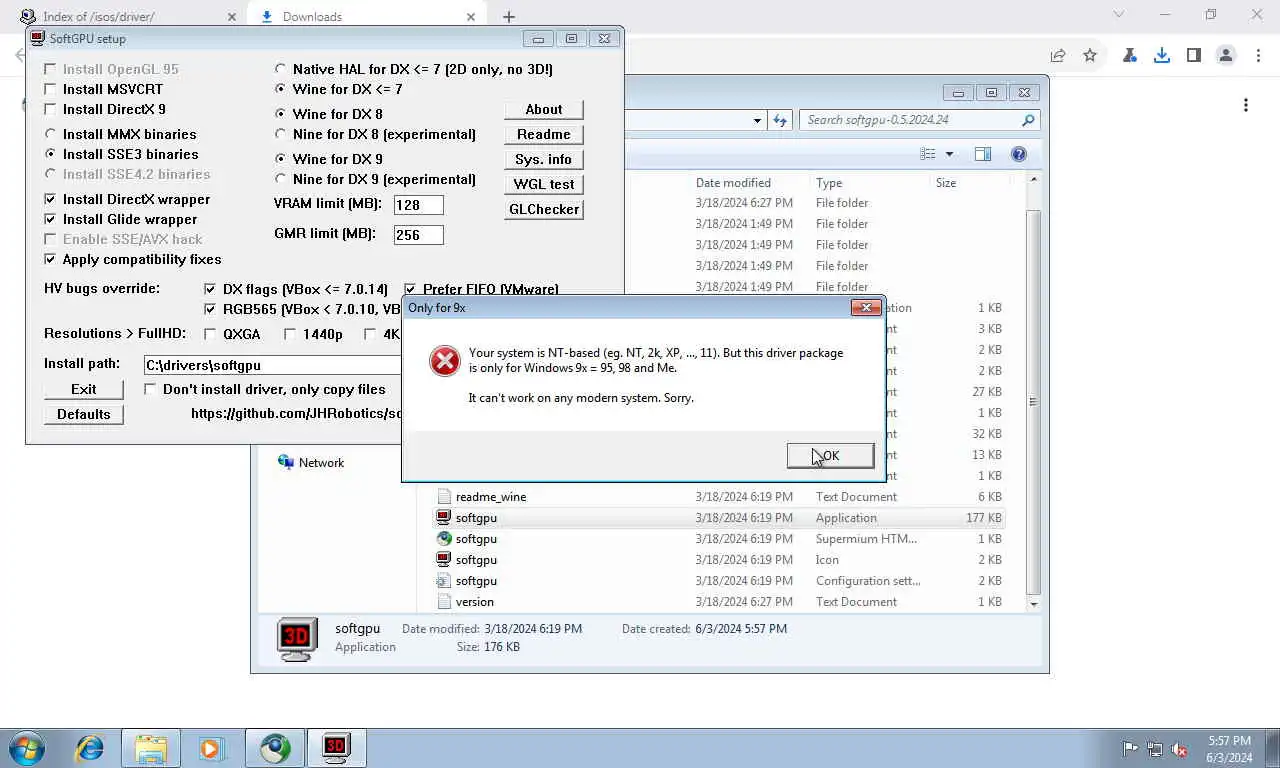This screenshot has height=768, width=1280.
Task: Open the Windows Start menu orb
Action: [27, 748]
